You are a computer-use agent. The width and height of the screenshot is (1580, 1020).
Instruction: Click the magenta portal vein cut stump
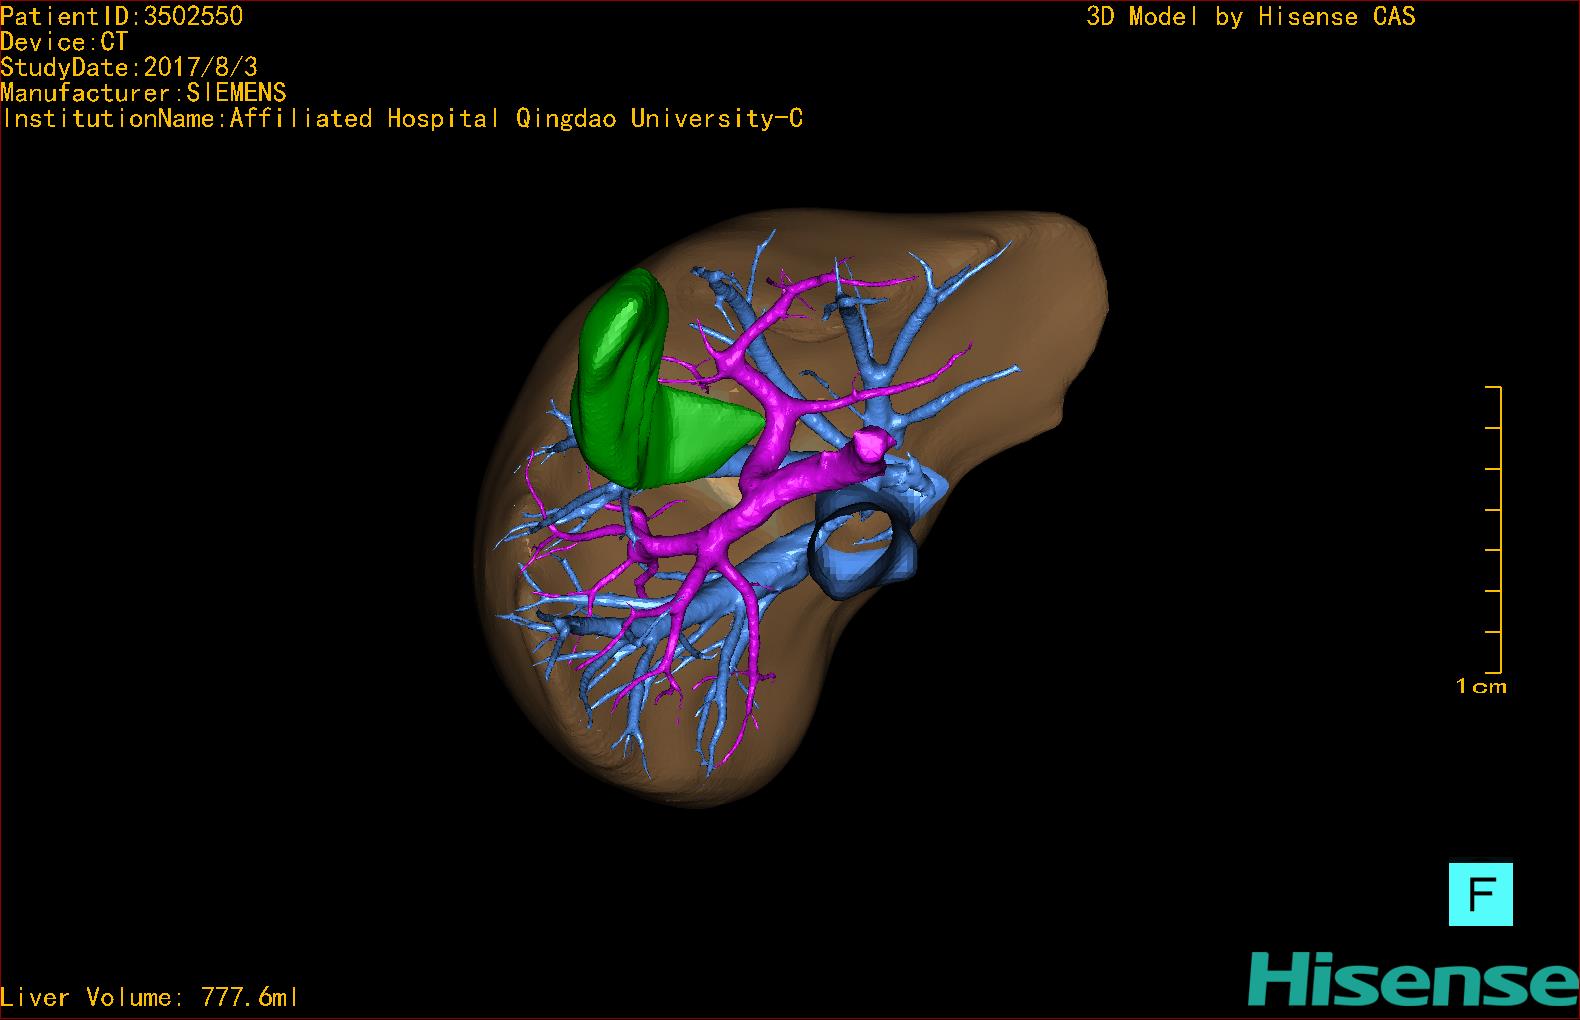[870, 443]
